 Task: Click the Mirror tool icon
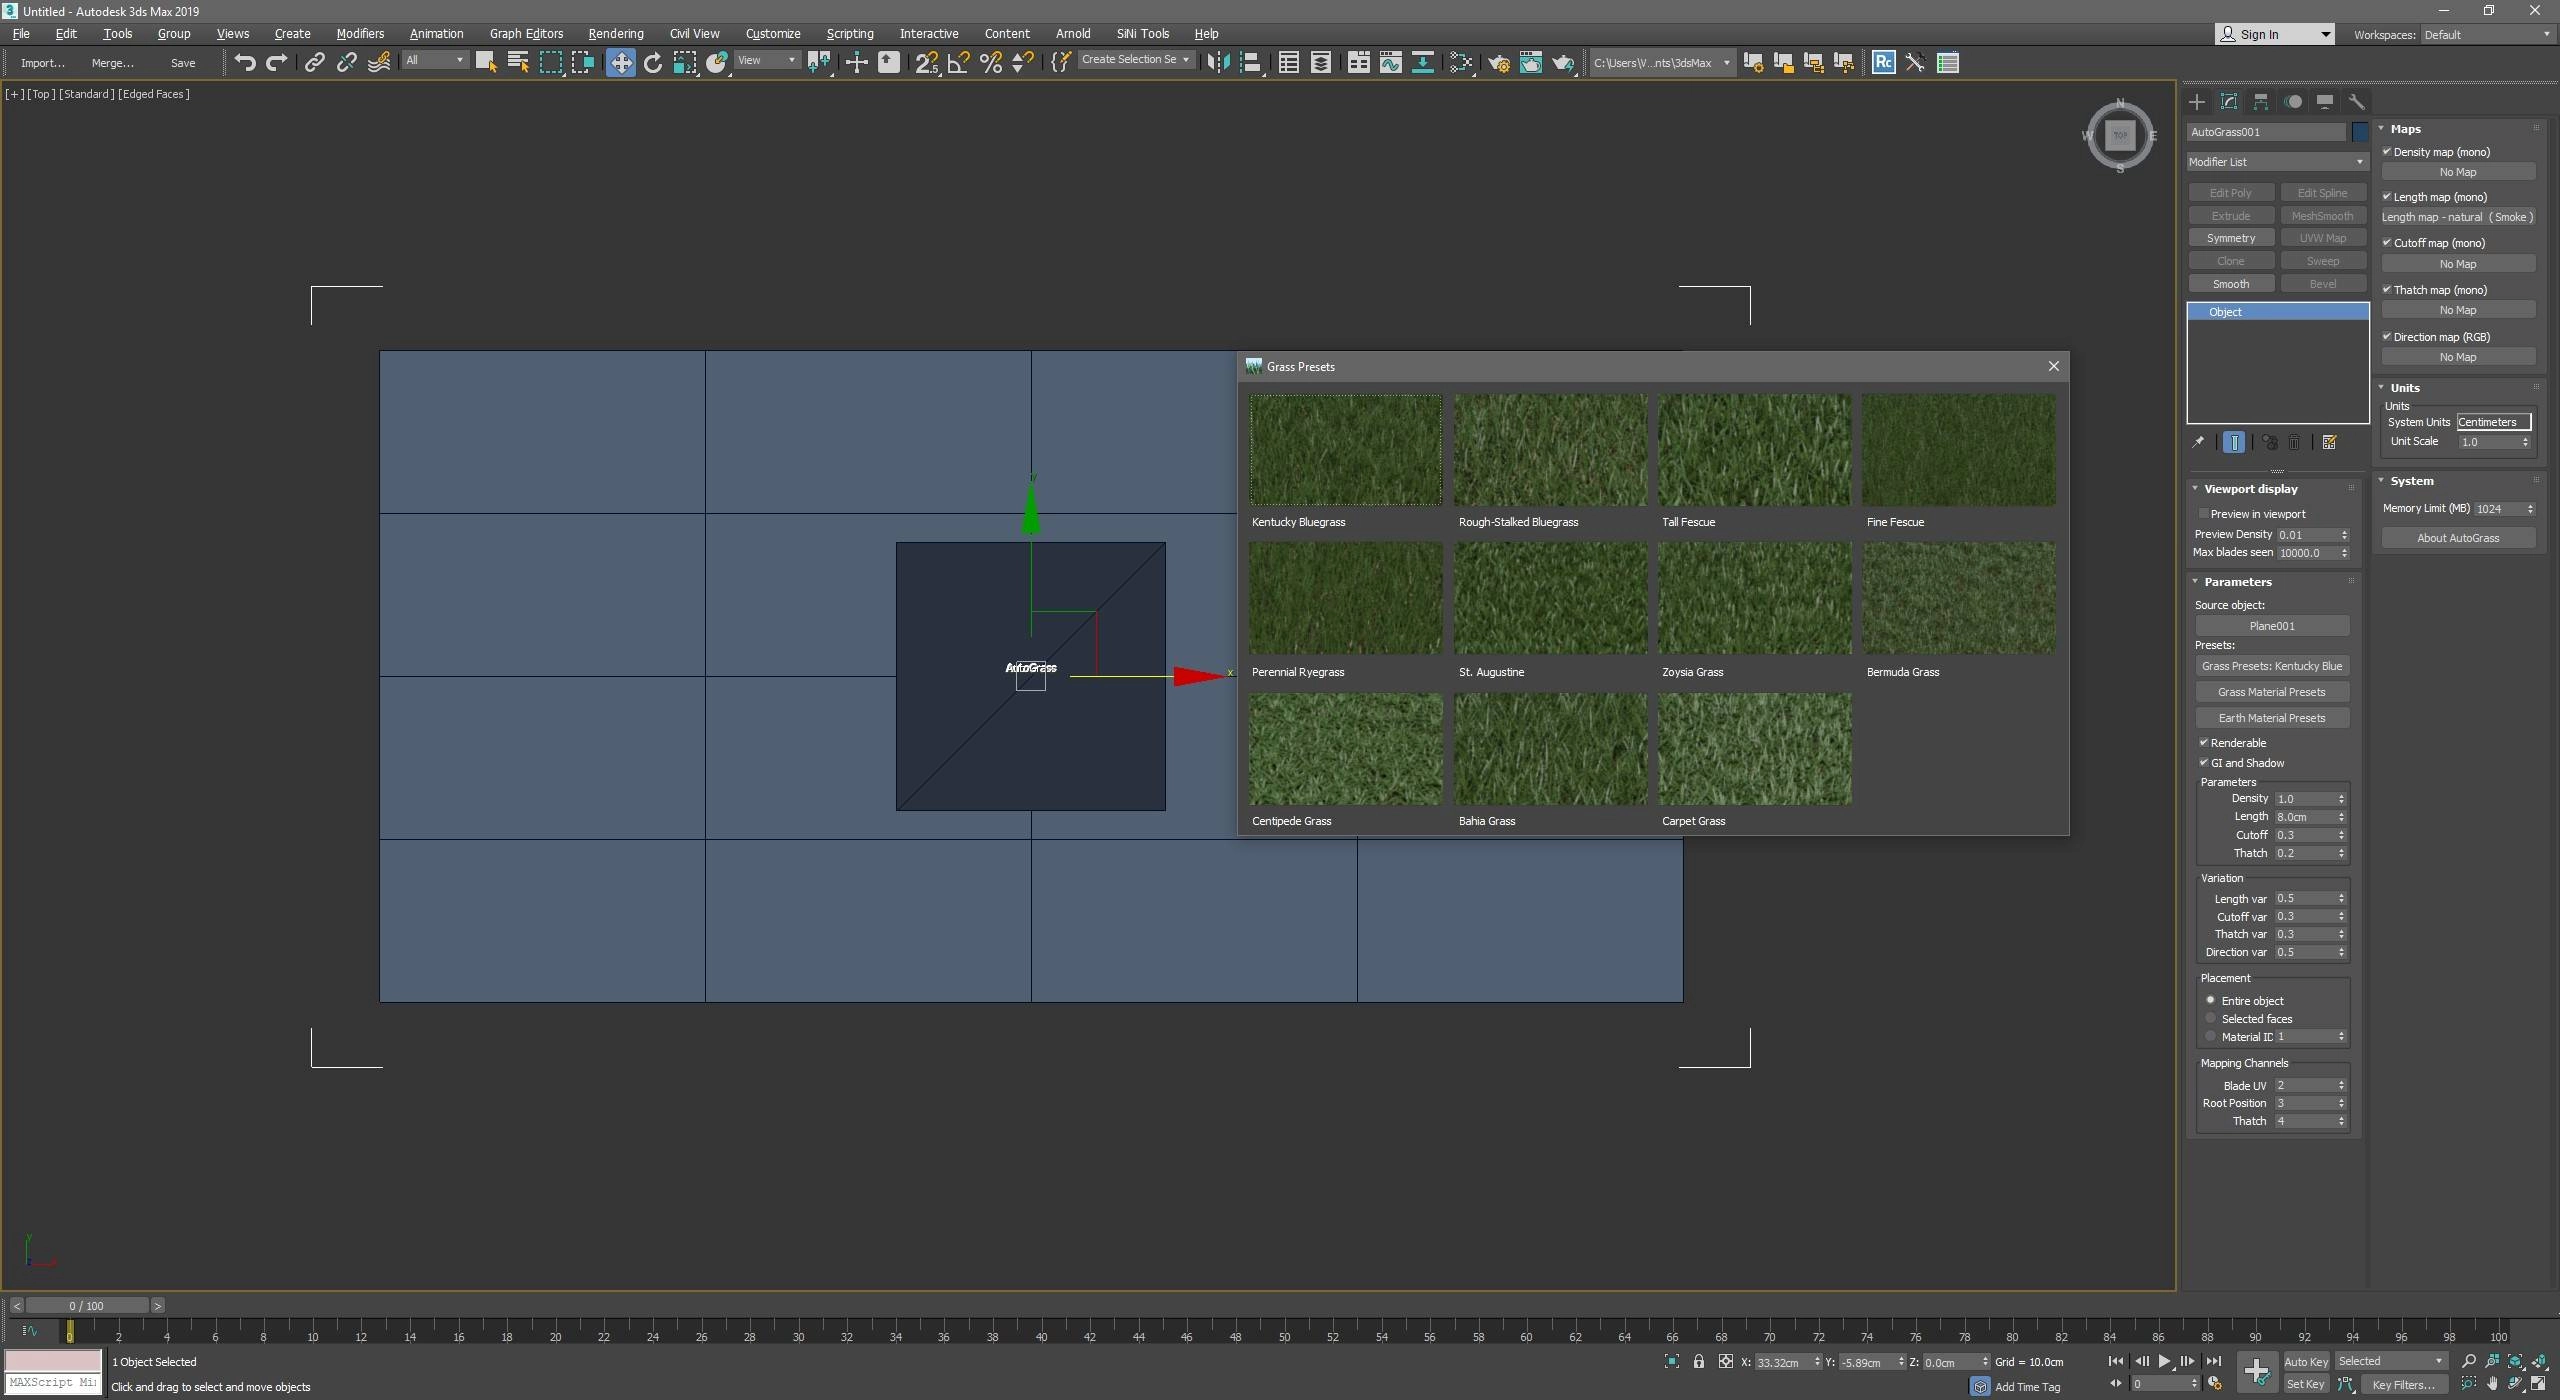tap(1218, 62)
